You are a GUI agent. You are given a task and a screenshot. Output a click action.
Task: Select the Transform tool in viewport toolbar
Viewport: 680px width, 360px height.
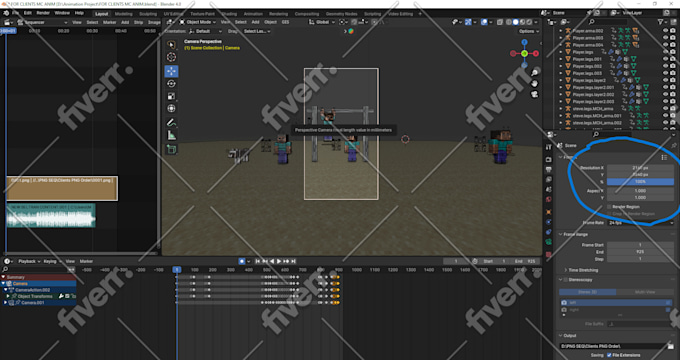point(171,108)
